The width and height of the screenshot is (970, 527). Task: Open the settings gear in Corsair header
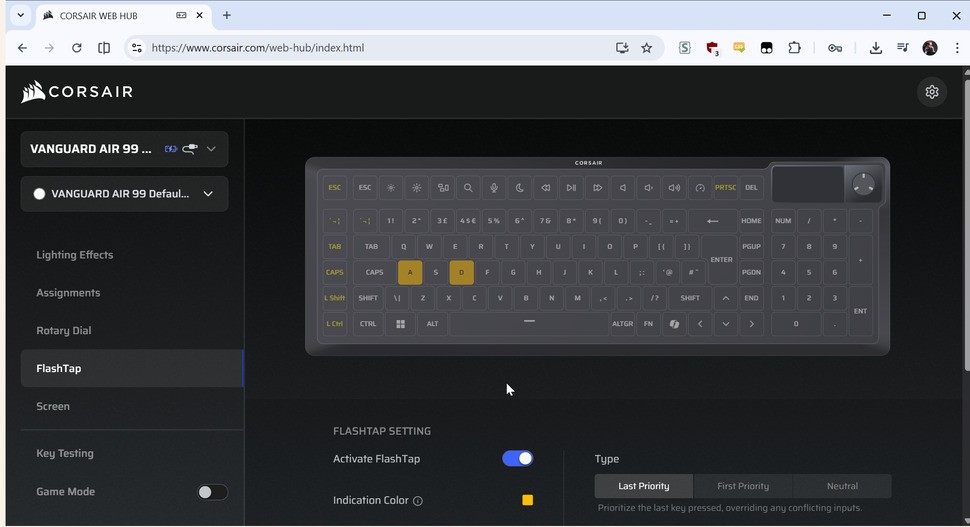pos(932,92)
